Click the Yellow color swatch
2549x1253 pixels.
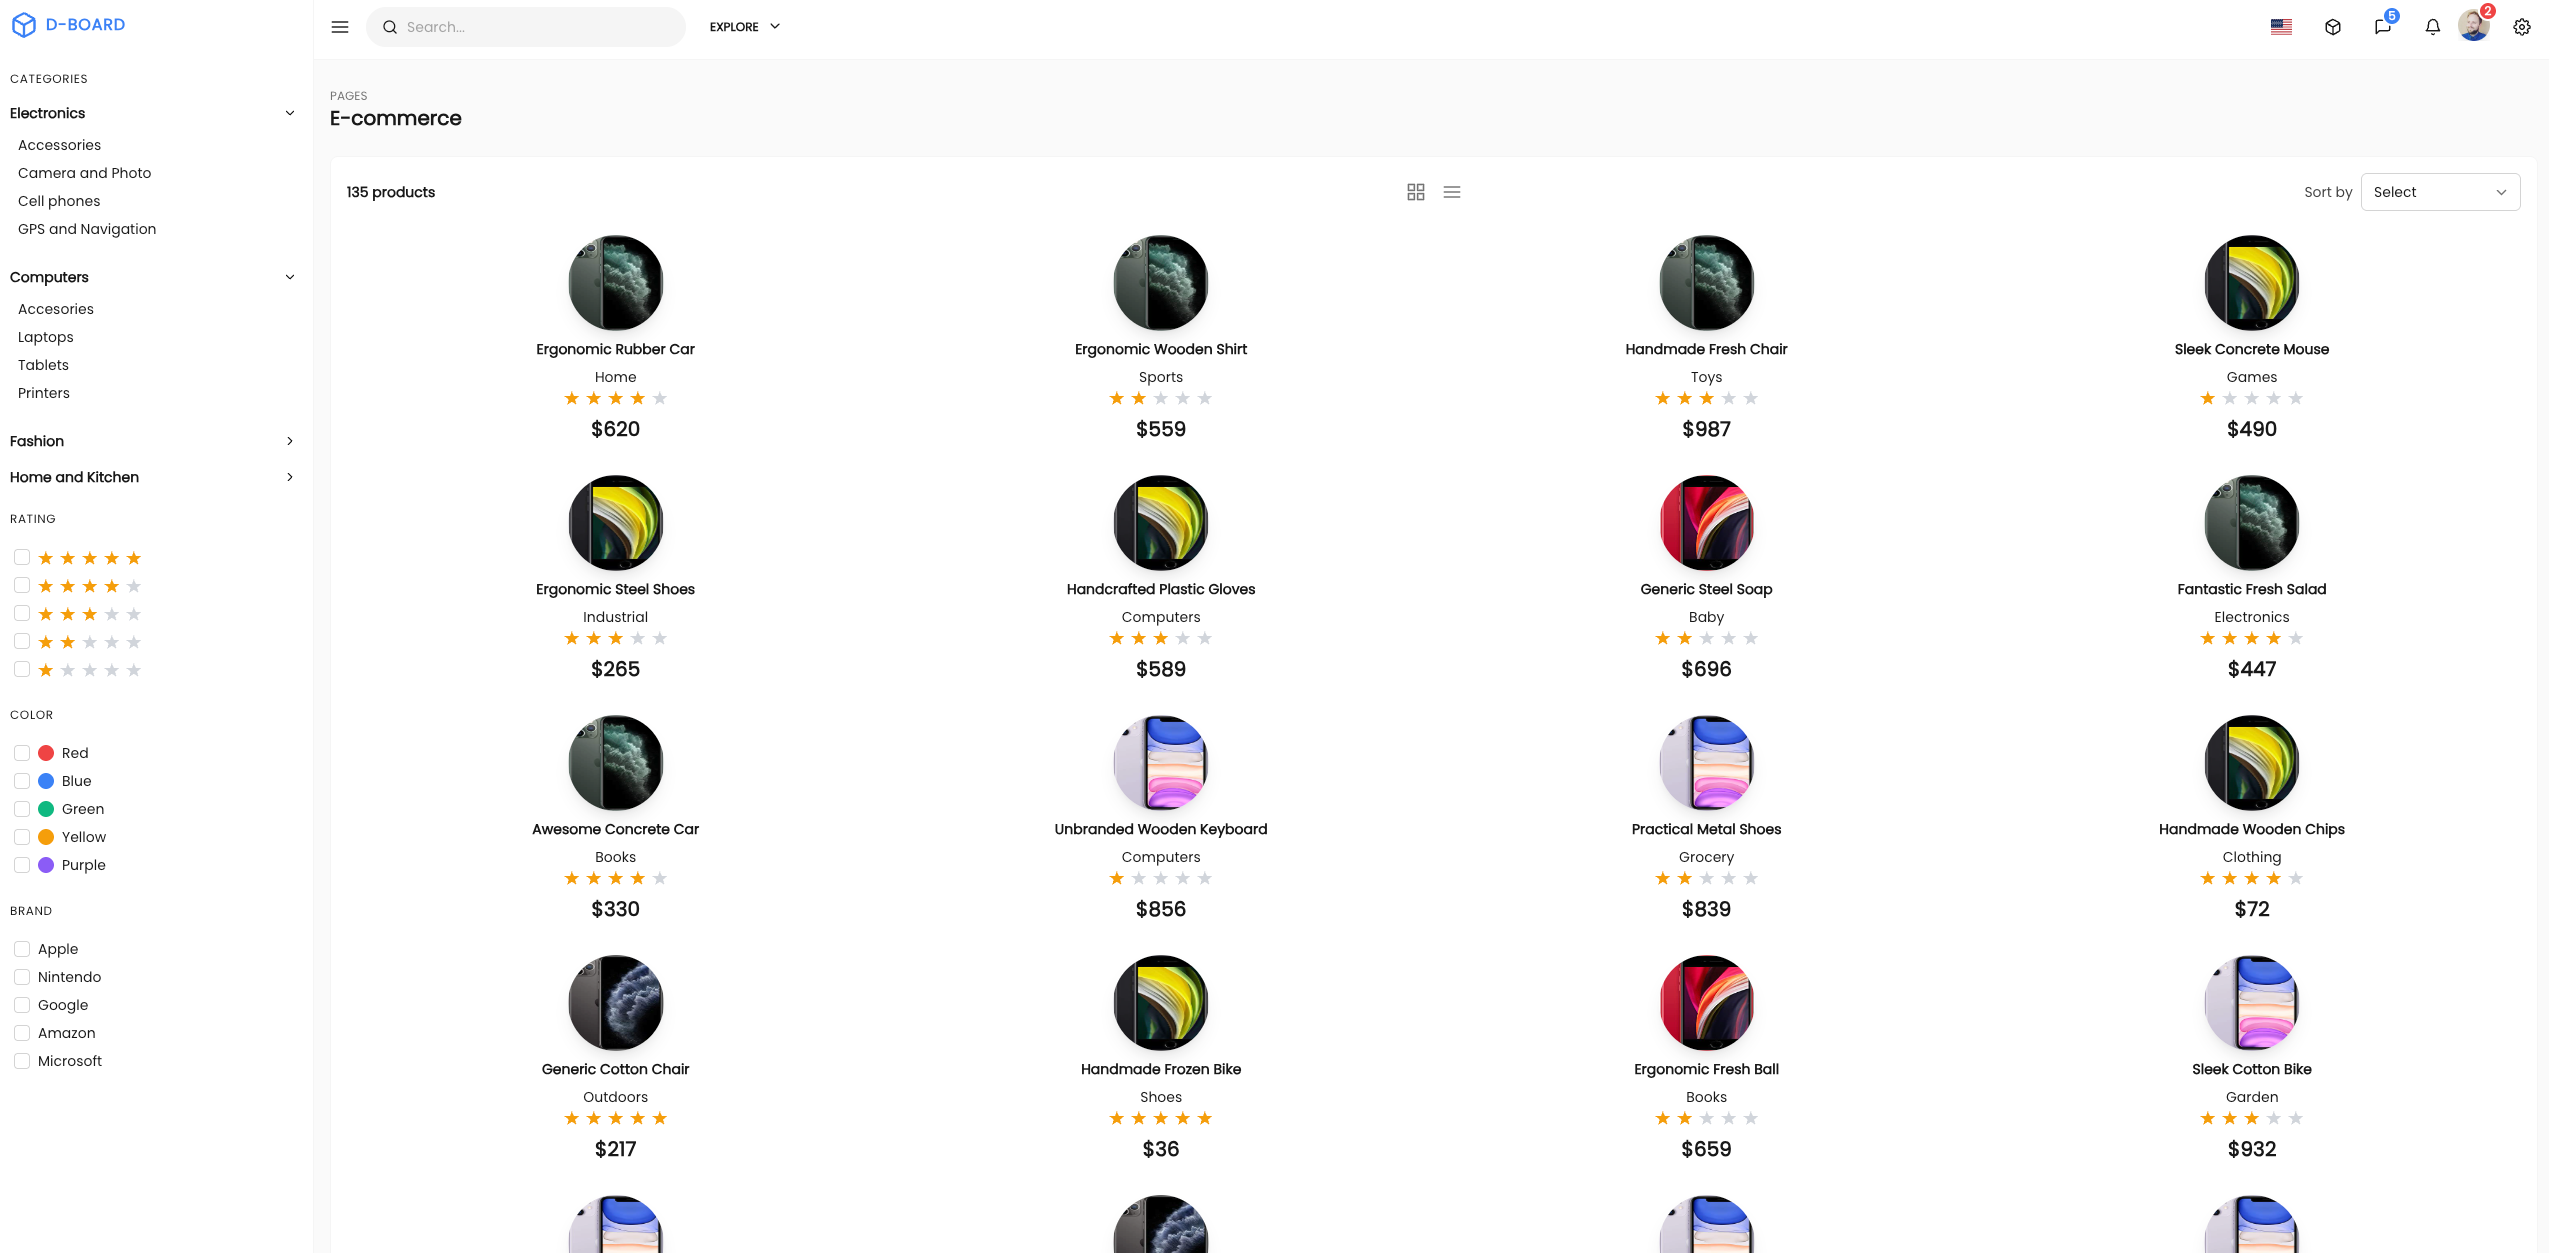(x=46, y=837)
